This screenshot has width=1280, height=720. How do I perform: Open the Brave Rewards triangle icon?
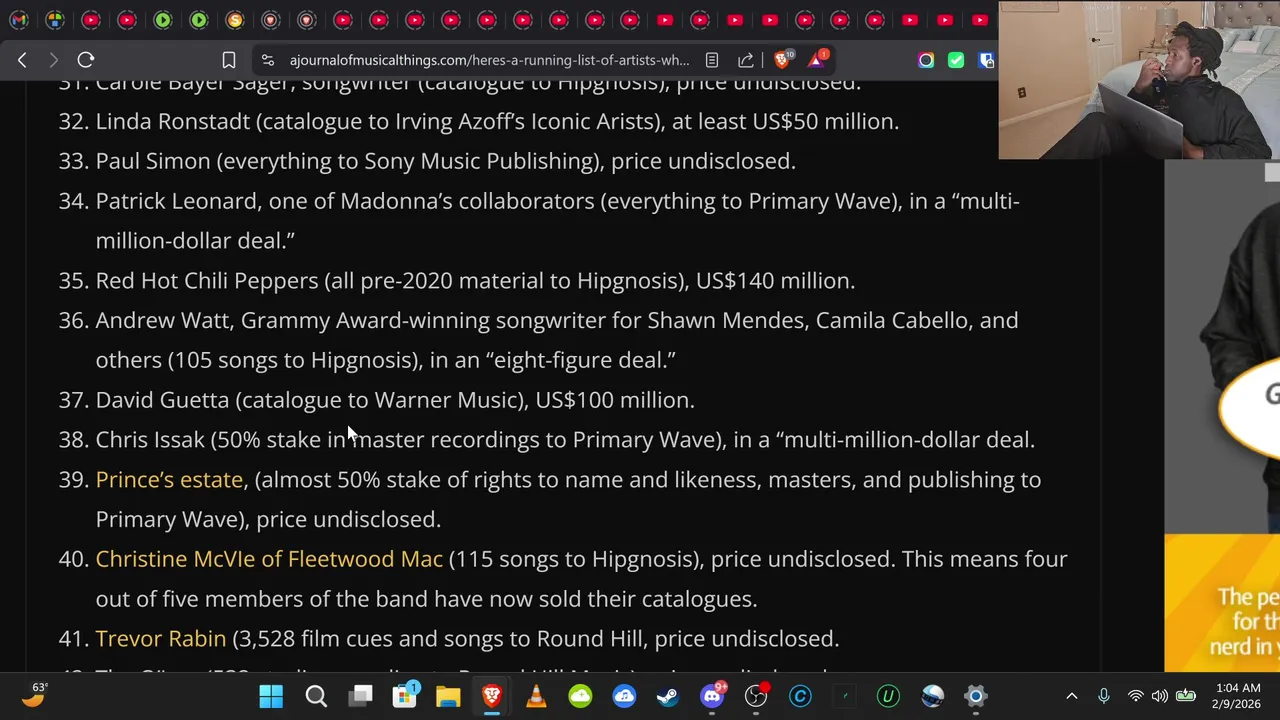click(x=817, y=59)
